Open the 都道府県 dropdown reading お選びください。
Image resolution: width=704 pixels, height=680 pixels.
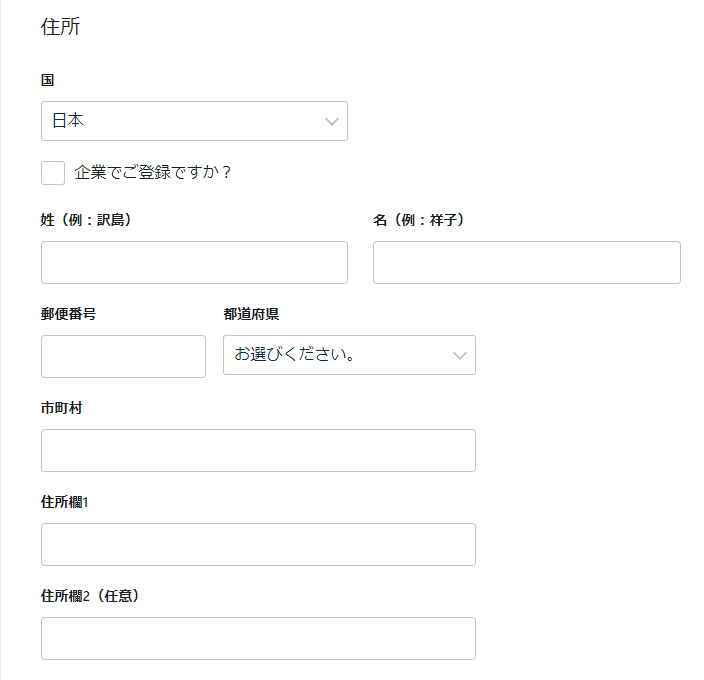[x=349, y=355]
